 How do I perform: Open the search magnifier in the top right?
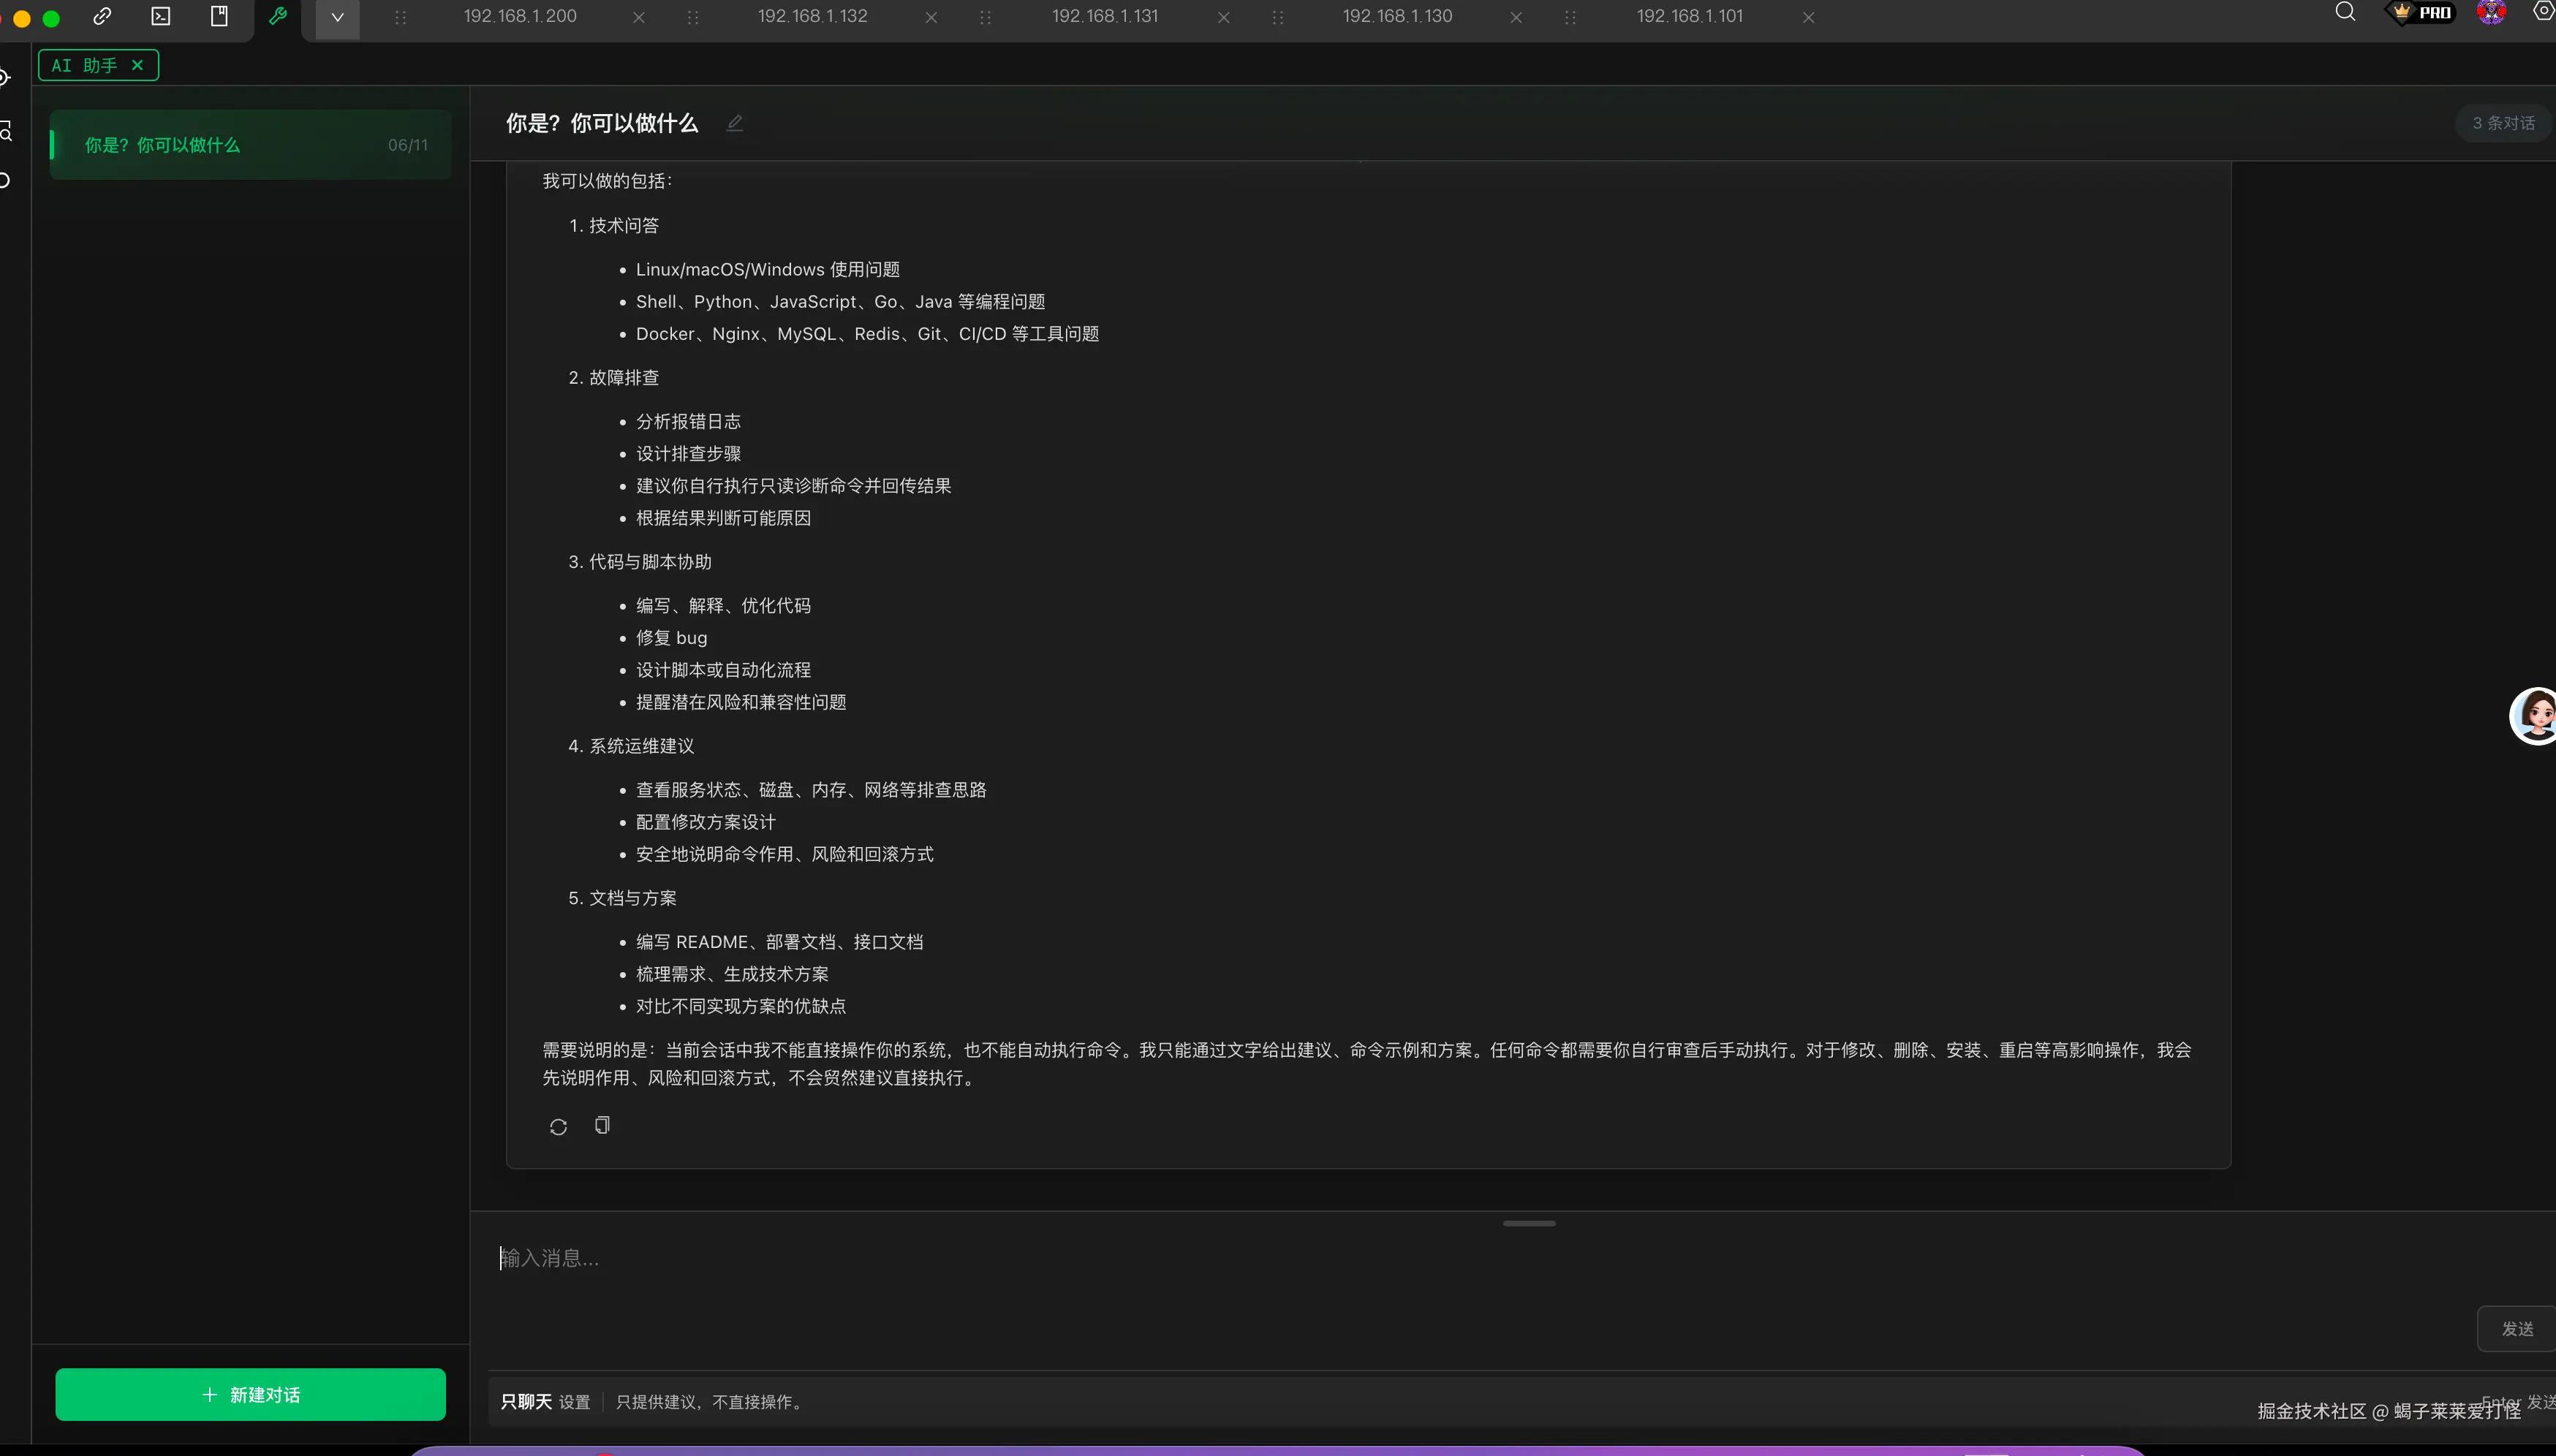click(2345, 12)
